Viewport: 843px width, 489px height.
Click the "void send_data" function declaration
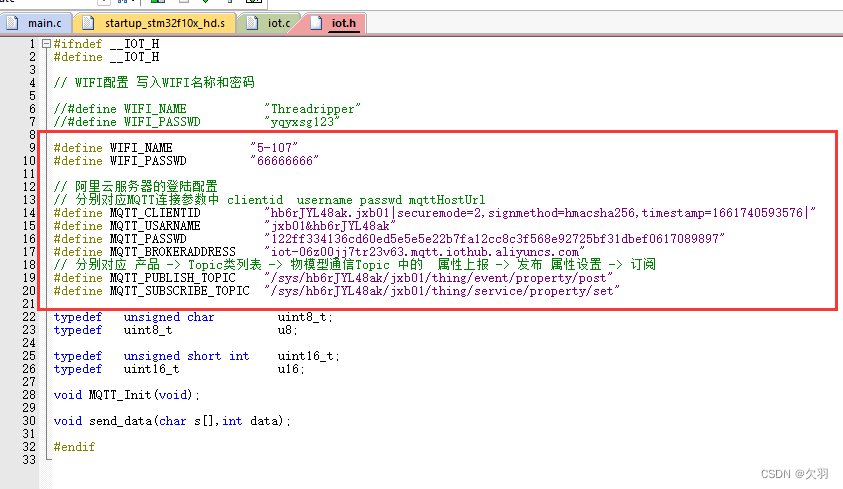[172, 421]
